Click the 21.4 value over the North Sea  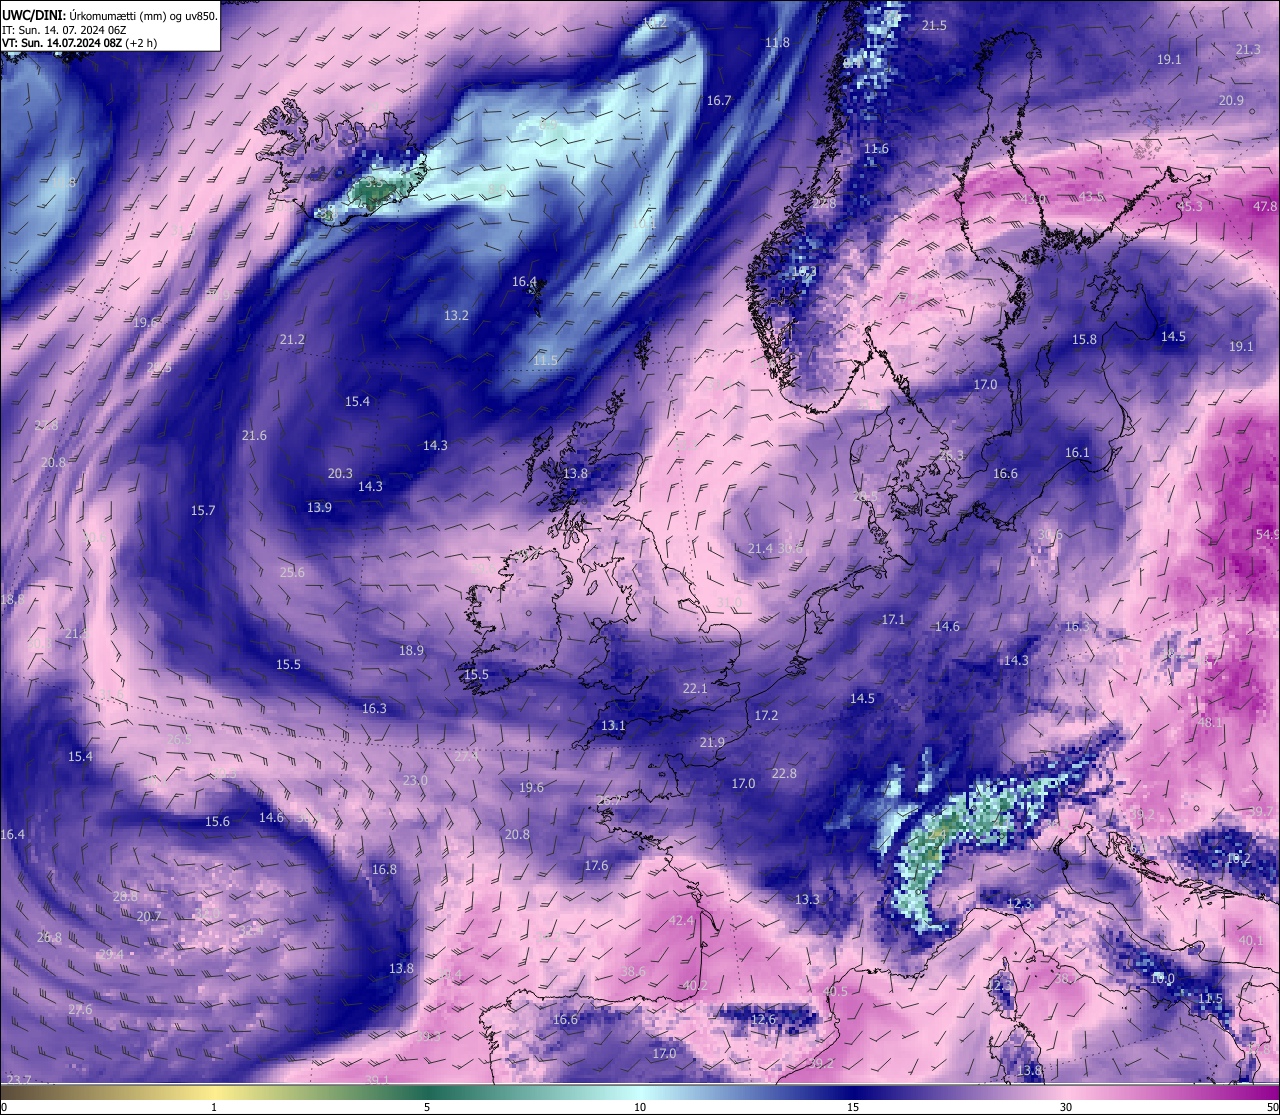coord(761,548)
